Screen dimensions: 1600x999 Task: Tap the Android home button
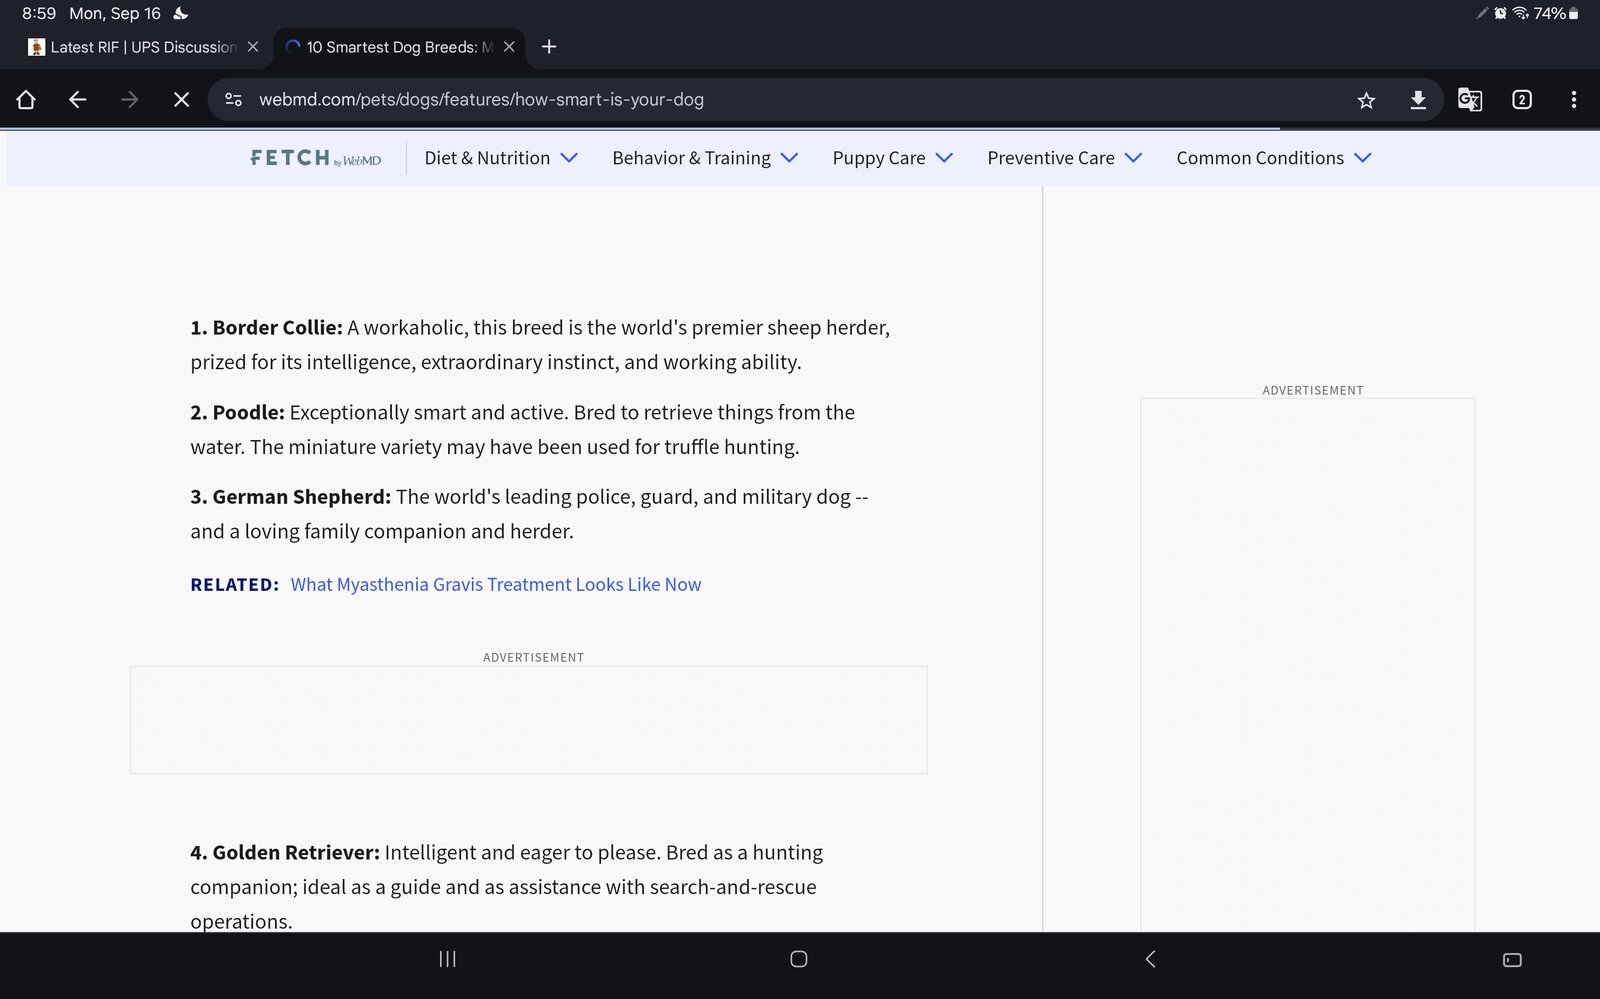(x=799, y=959)
